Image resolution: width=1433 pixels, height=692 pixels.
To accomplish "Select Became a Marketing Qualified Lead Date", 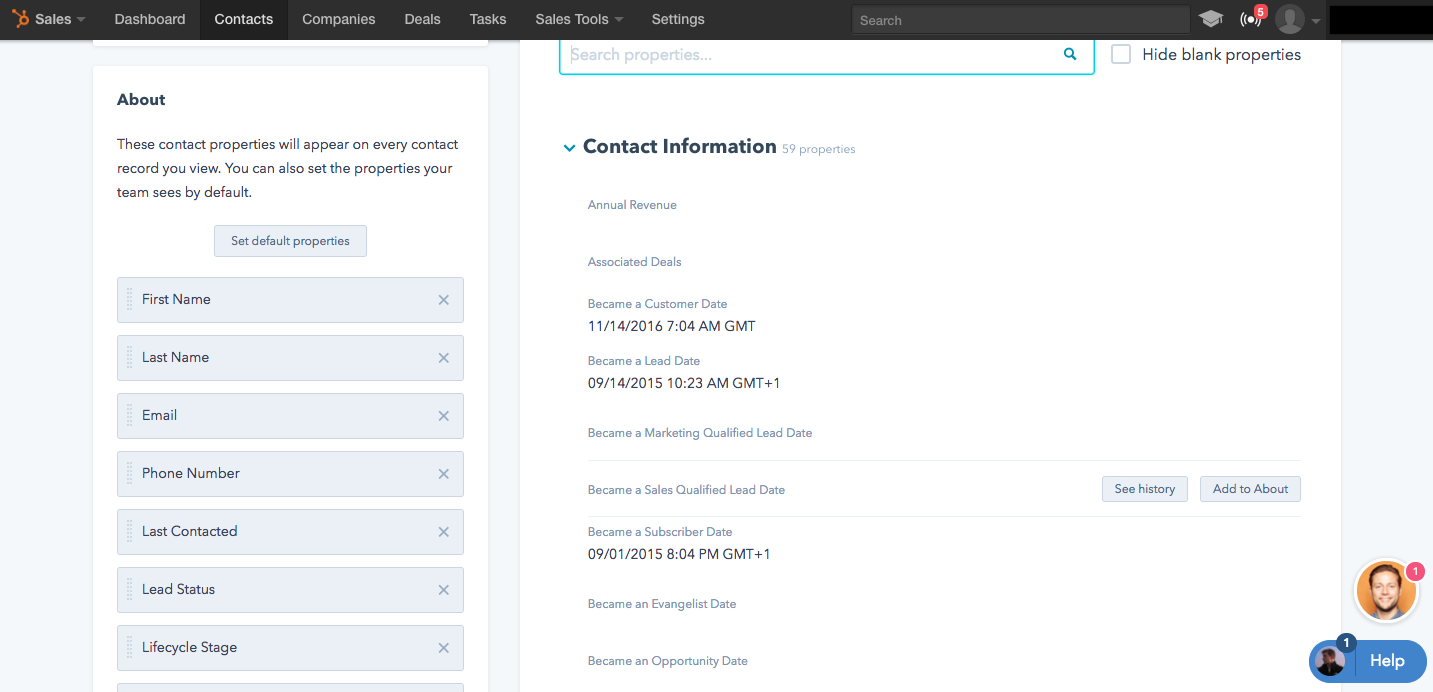I will coord(700,433).
